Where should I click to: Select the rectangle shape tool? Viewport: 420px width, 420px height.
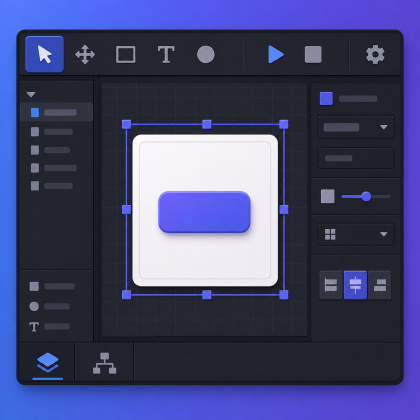(x=125, y=54)
